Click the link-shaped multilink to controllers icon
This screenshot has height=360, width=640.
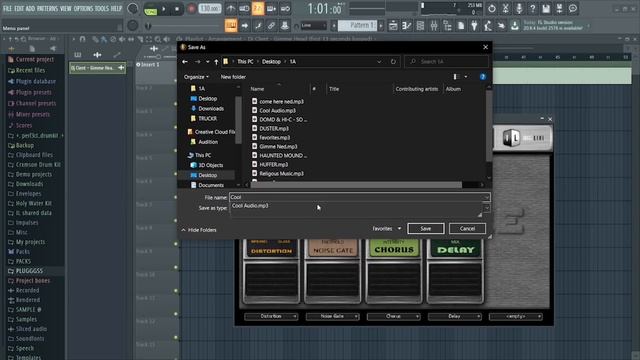[x=271, y=26]
